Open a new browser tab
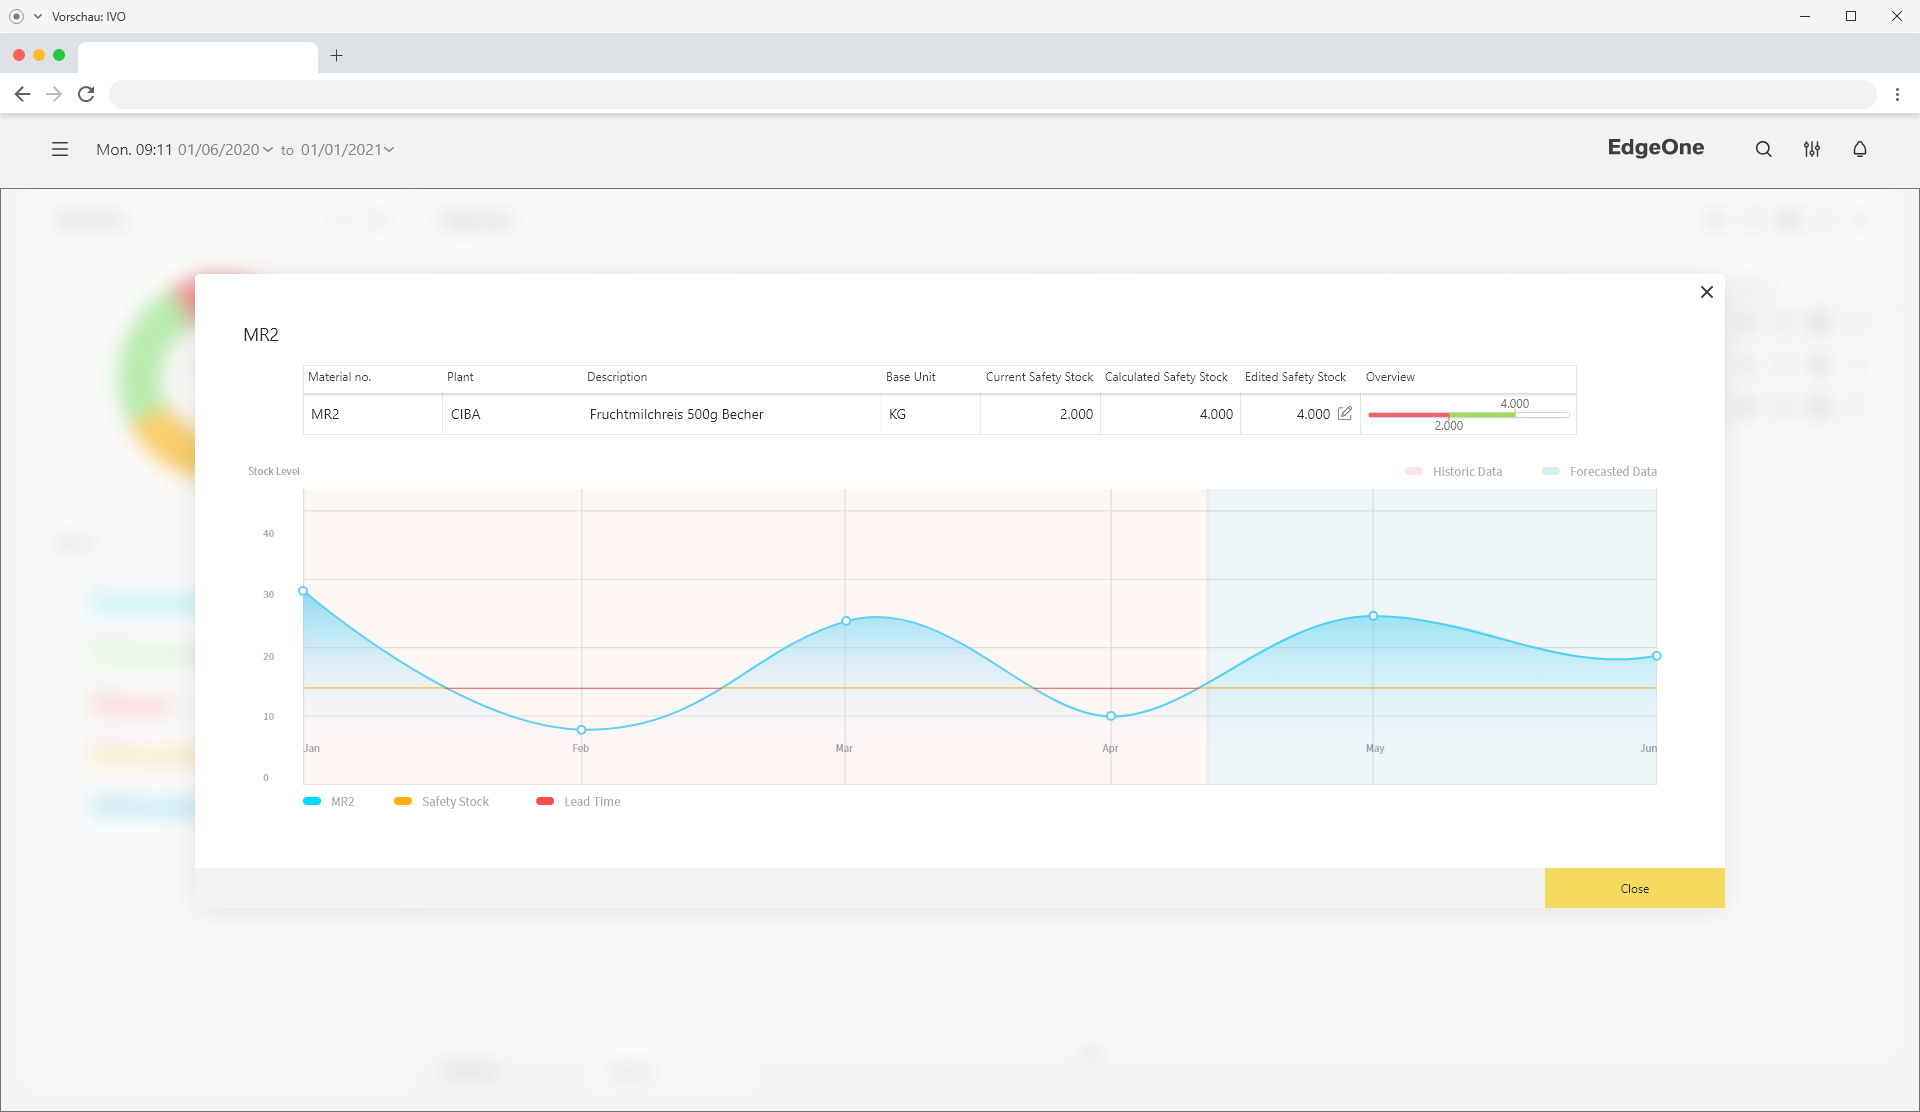The width and height of the screenshot is (1920, 1112). click(x=336, y=56)
